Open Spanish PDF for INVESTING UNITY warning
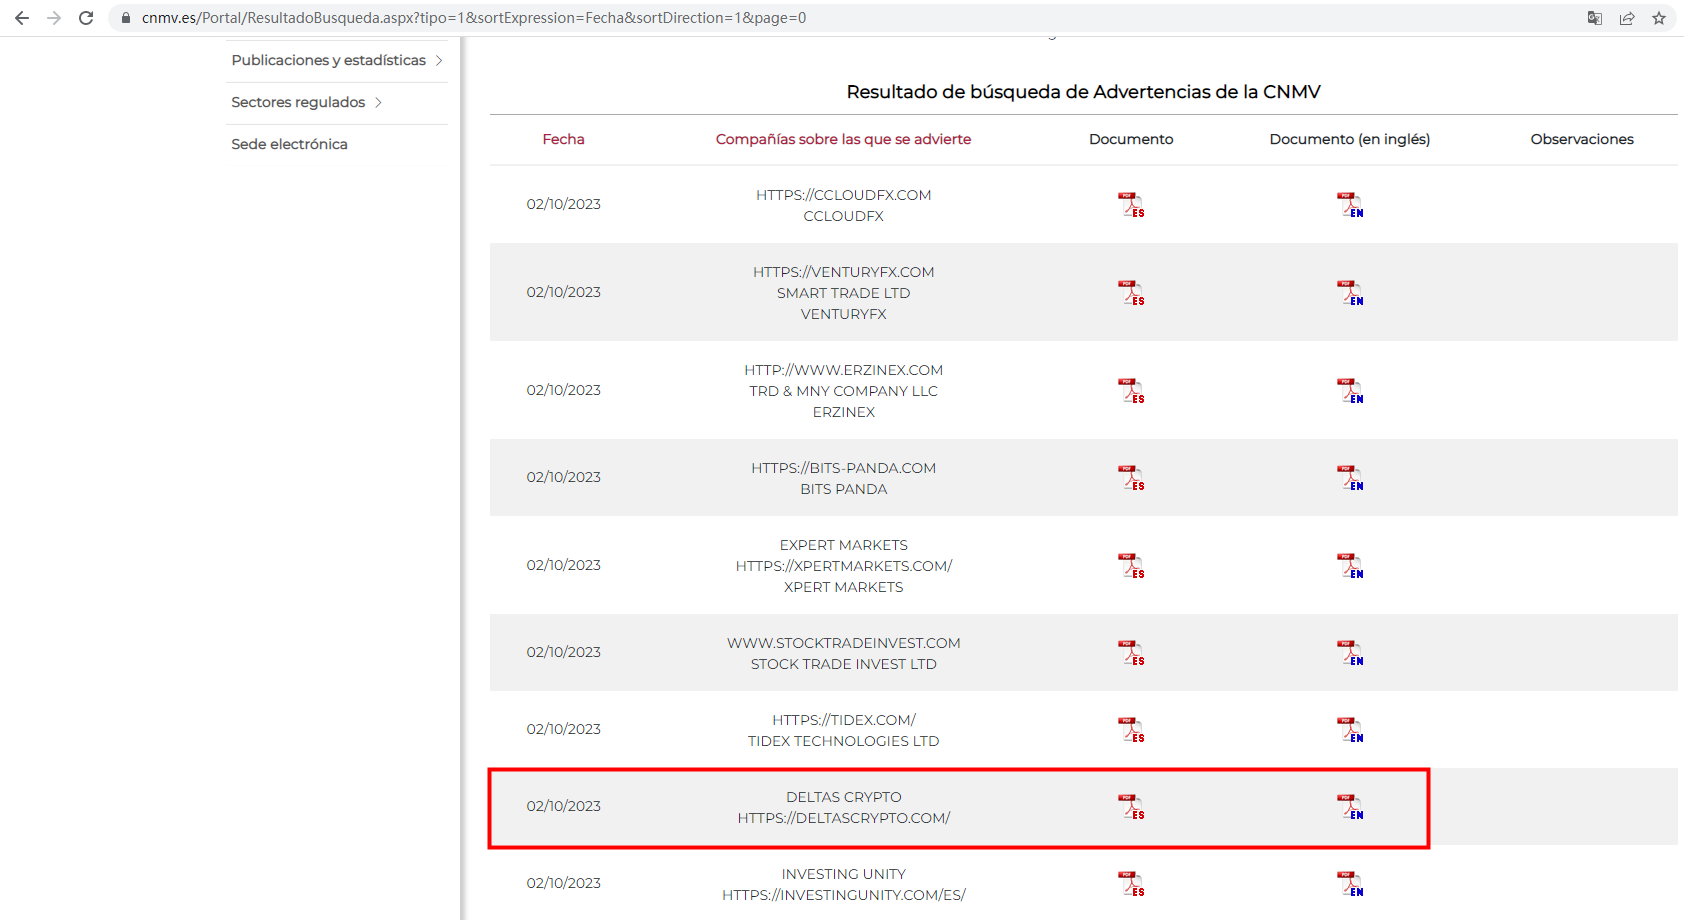 (x=1131, y=884)
